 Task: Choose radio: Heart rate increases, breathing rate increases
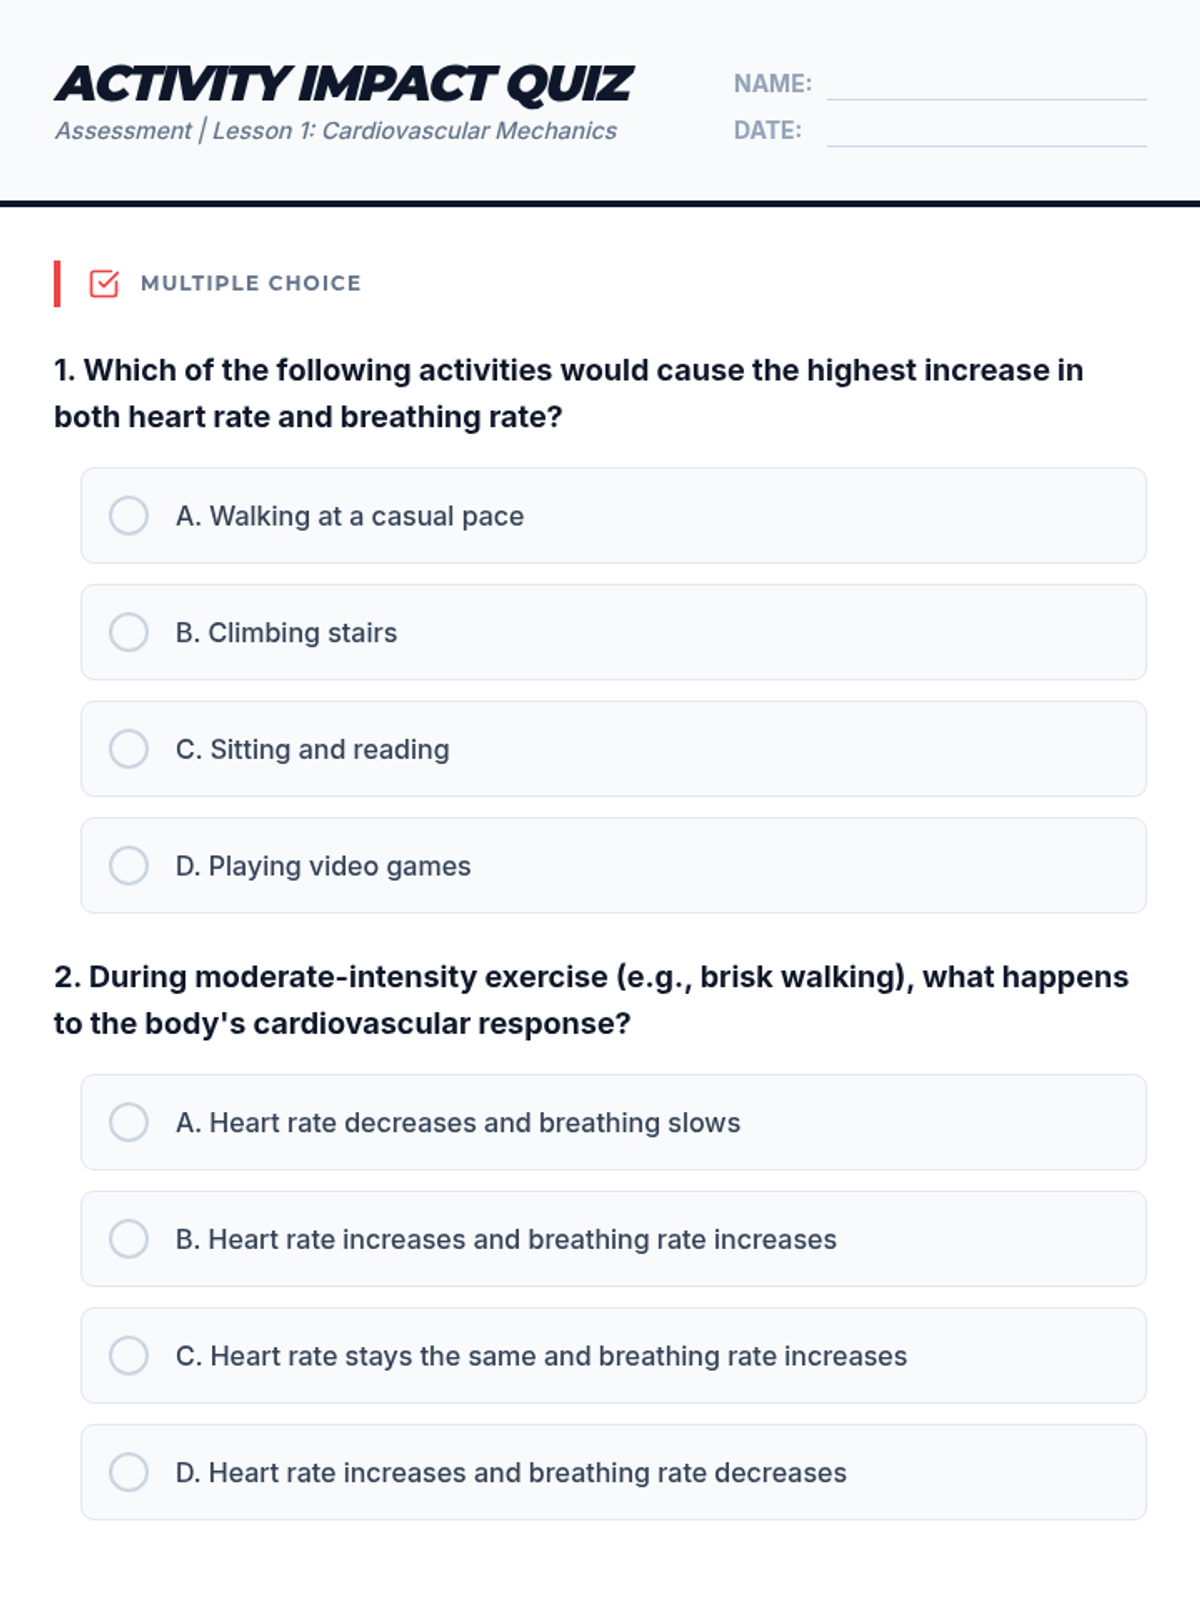(129, 1239)
